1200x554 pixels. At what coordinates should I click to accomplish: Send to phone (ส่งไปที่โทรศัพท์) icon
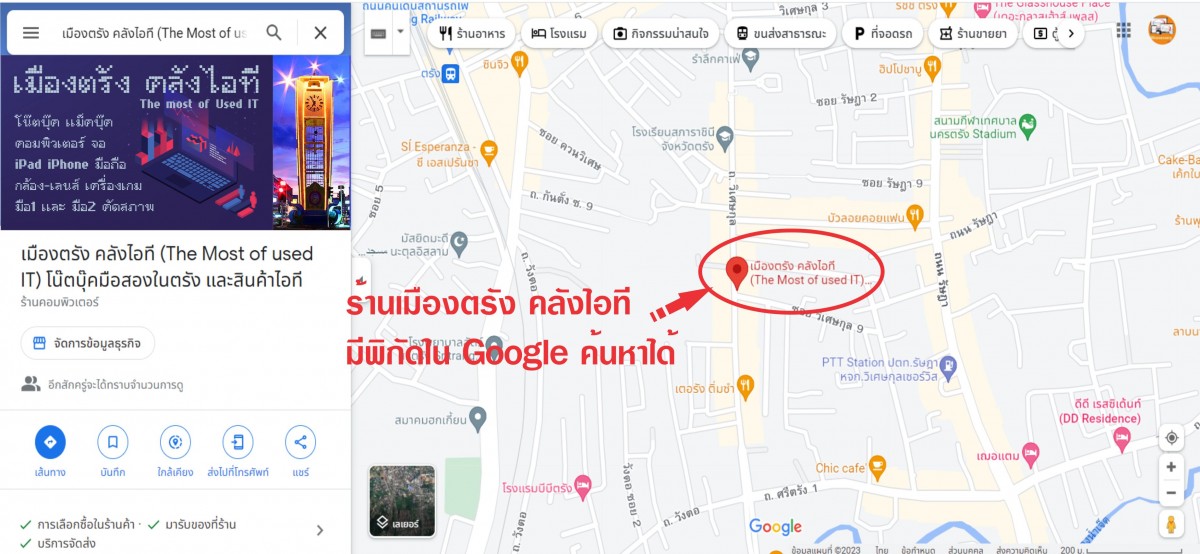click(x=238, y=442)
